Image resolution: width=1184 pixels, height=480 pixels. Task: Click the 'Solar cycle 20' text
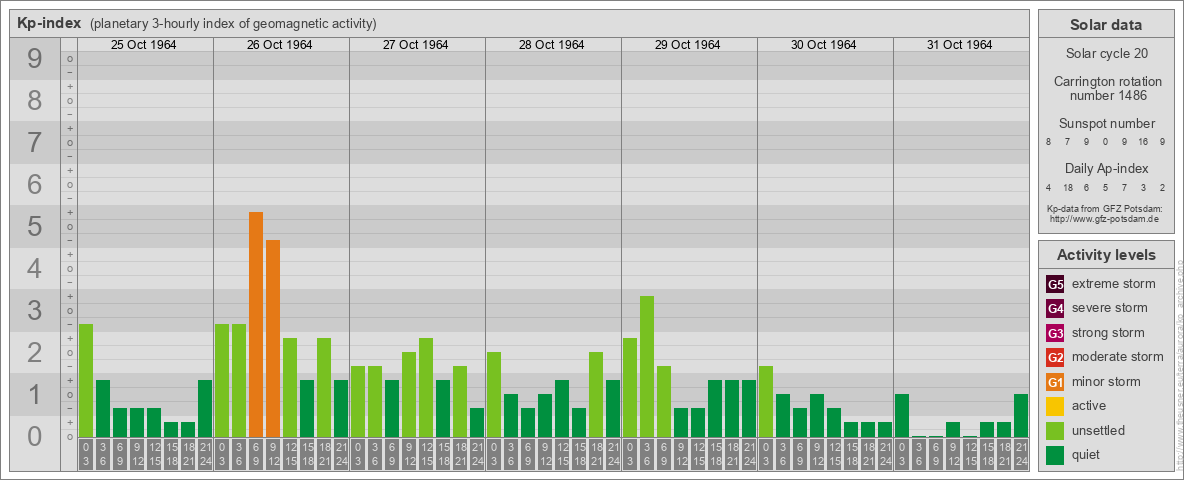(x=1106, y=54)
